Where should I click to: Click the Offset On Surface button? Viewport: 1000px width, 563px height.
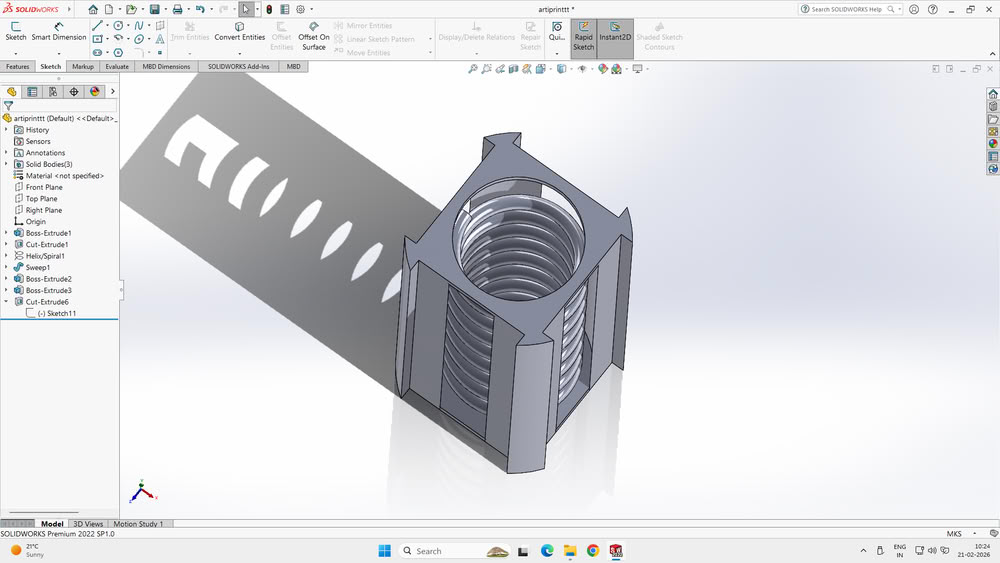(x=314, y=36)
